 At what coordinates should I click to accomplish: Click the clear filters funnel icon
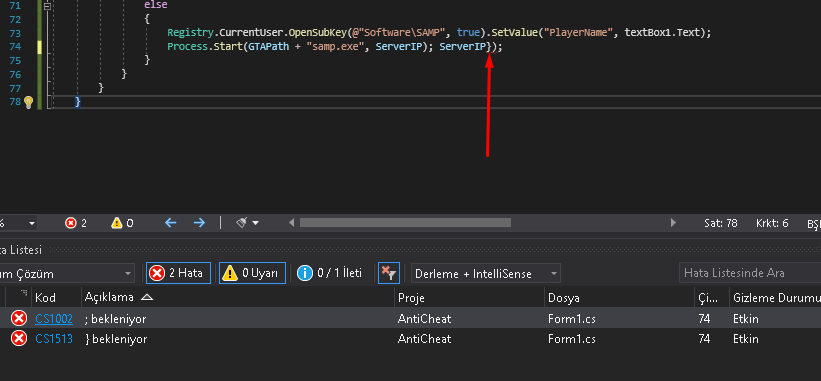point(389,273)
